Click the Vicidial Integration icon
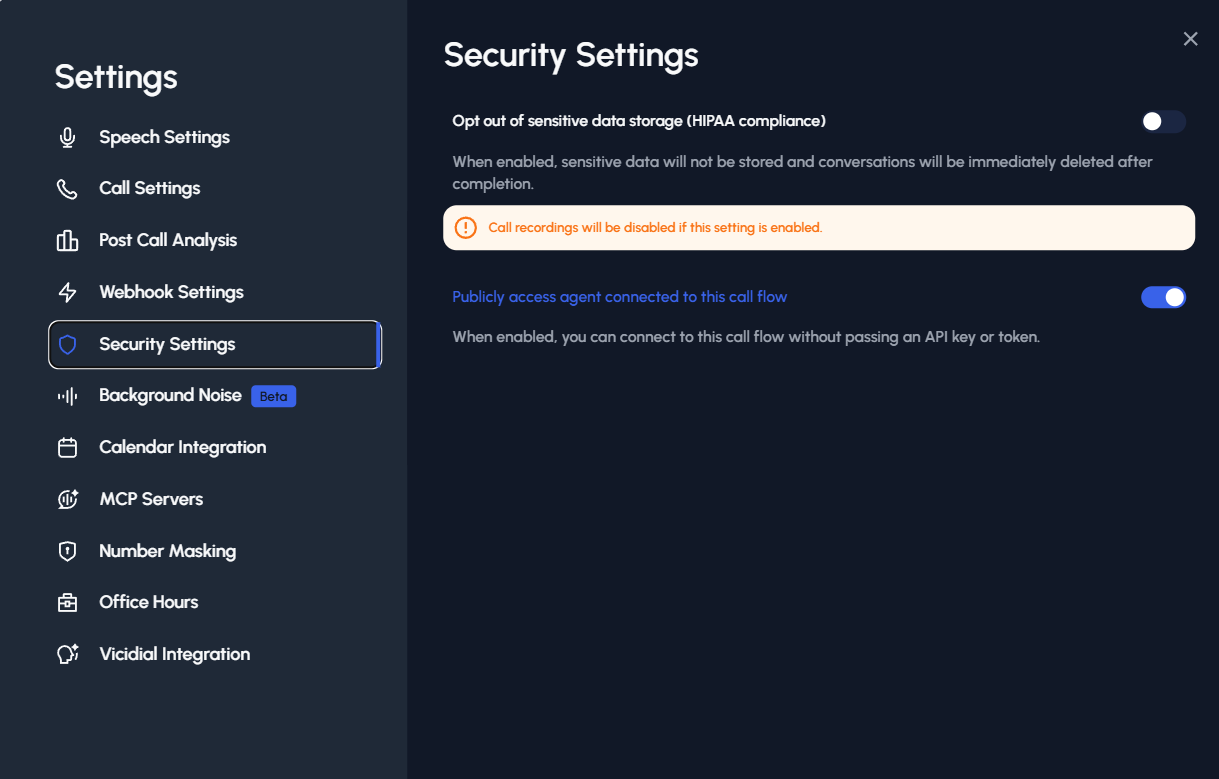This screenshot has height=779, width=1219. 67,655
